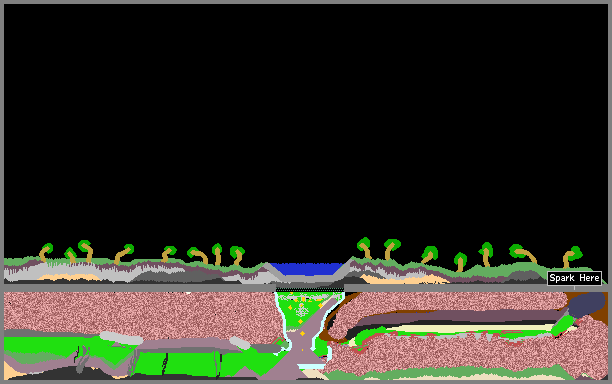612x384 pixels.
Task: Click the peach sand patch on the left surface
Action: [x=70, y=277]
